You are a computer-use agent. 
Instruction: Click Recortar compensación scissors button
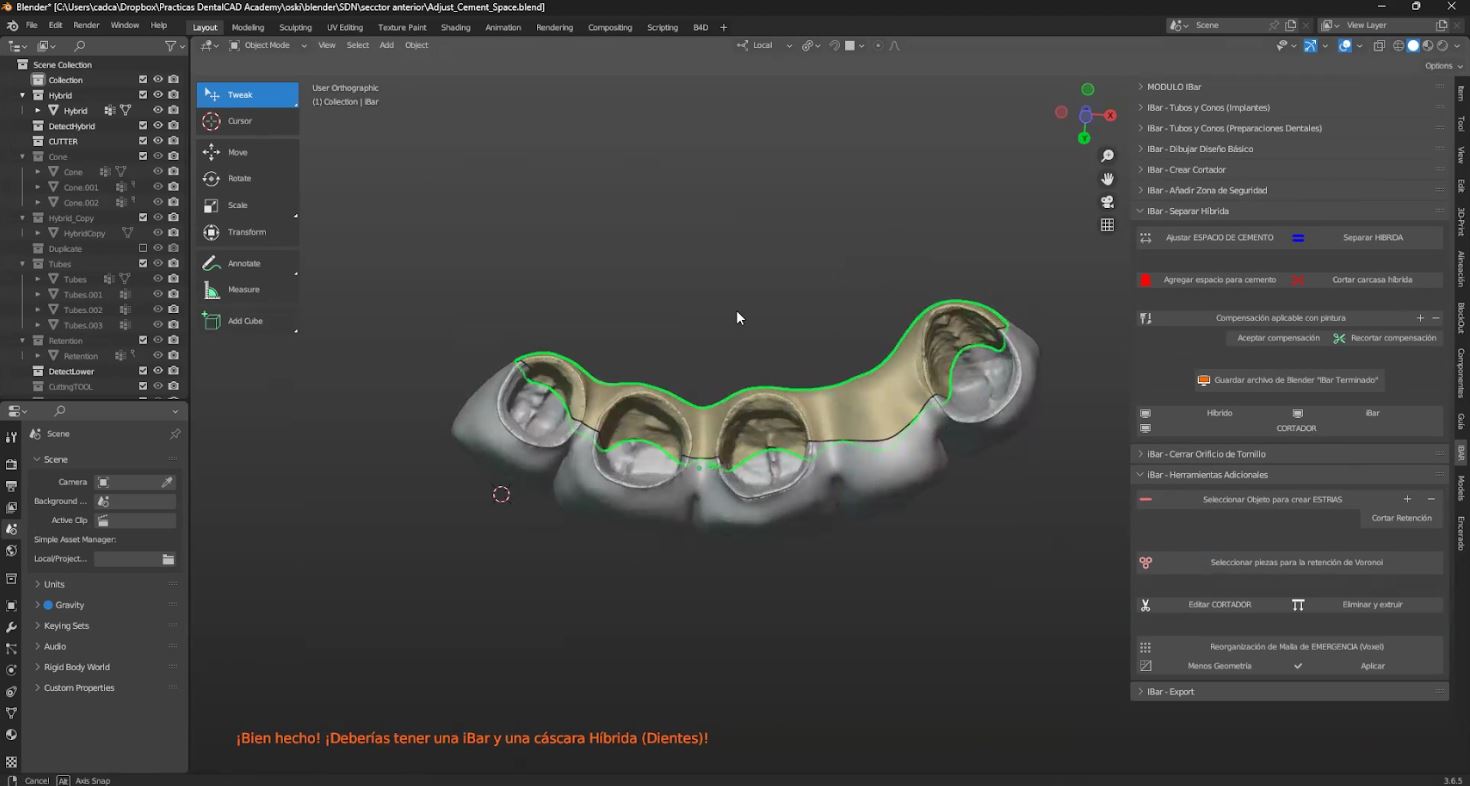click(x=1385, y=338)
